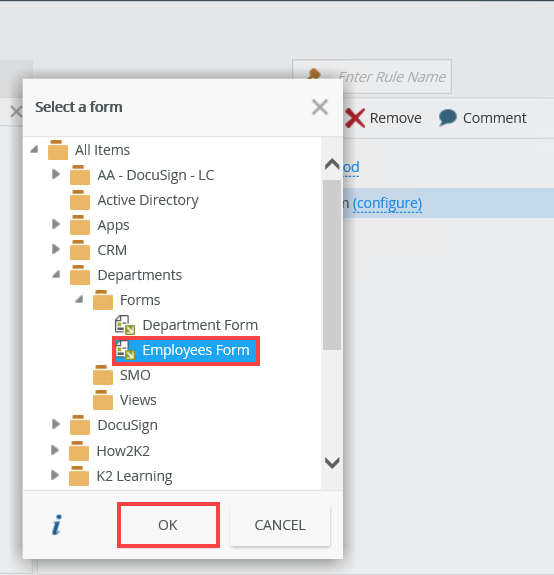Expand the AA - DocuSign - LC folder

click(x=56, y=174)
